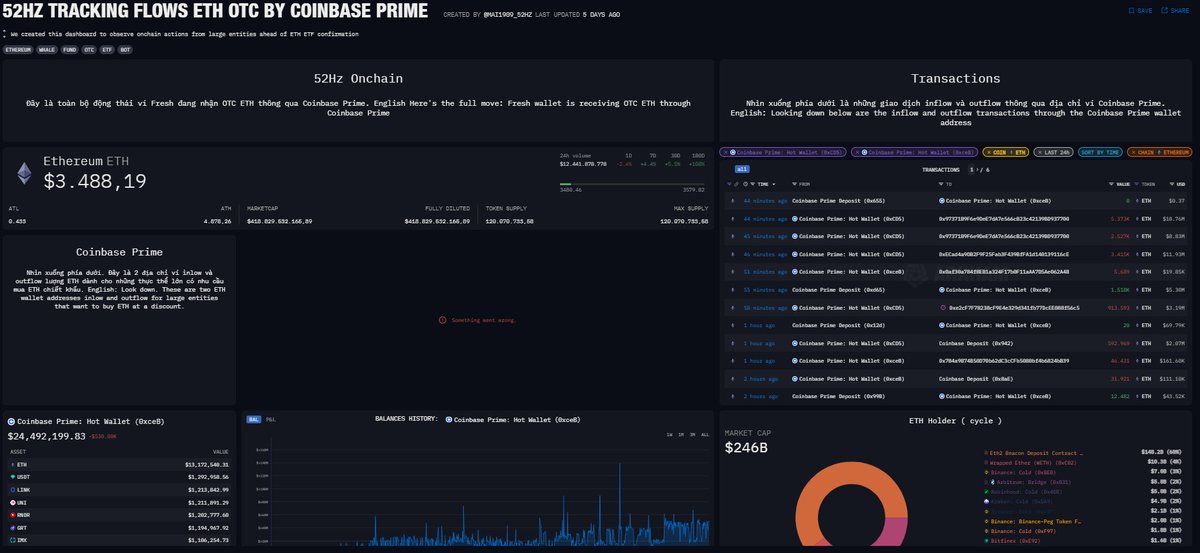Switch chart to BAL view
The image size is (1200, 553).
coord(253,419)
